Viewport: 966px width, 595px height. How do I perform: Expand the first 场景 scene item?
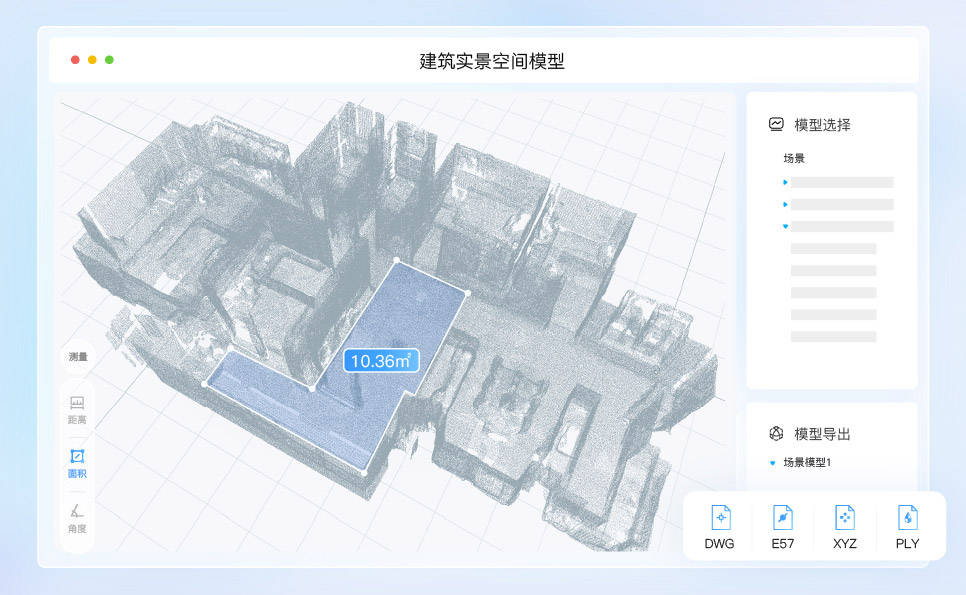[785, 182]
